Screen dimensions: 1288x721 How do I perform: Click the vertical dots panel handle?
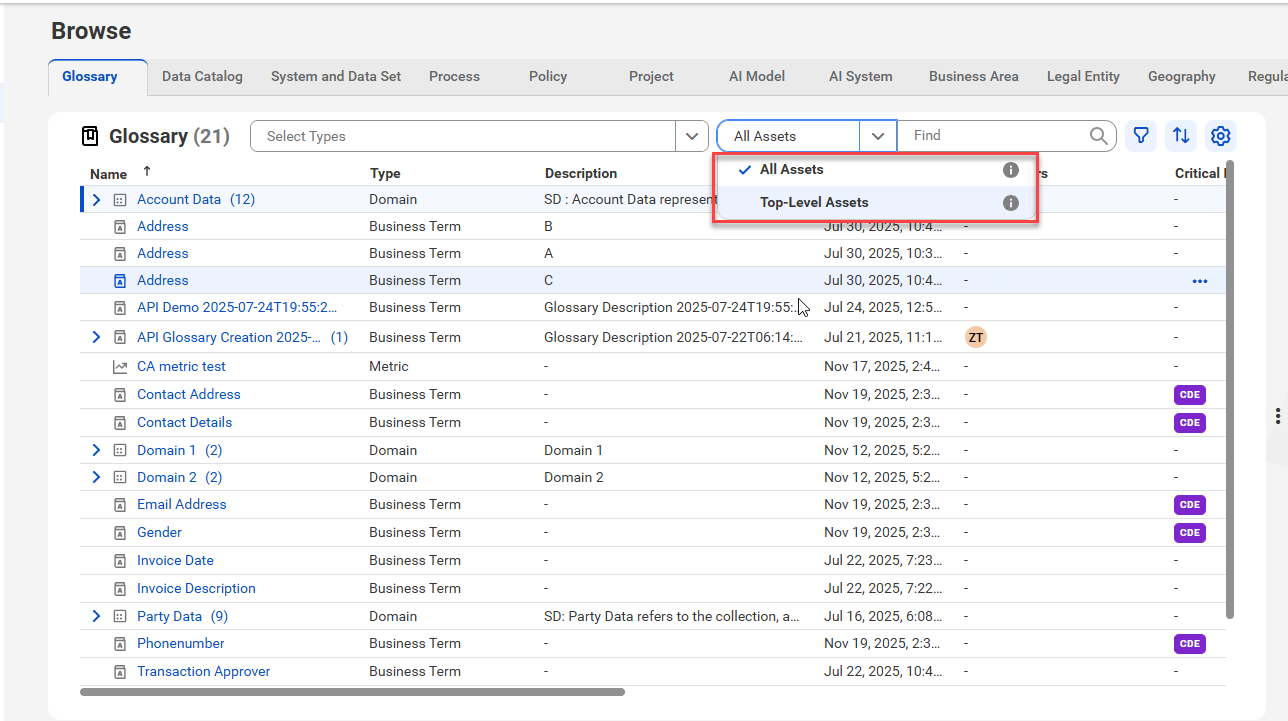tap(1279, 416)
